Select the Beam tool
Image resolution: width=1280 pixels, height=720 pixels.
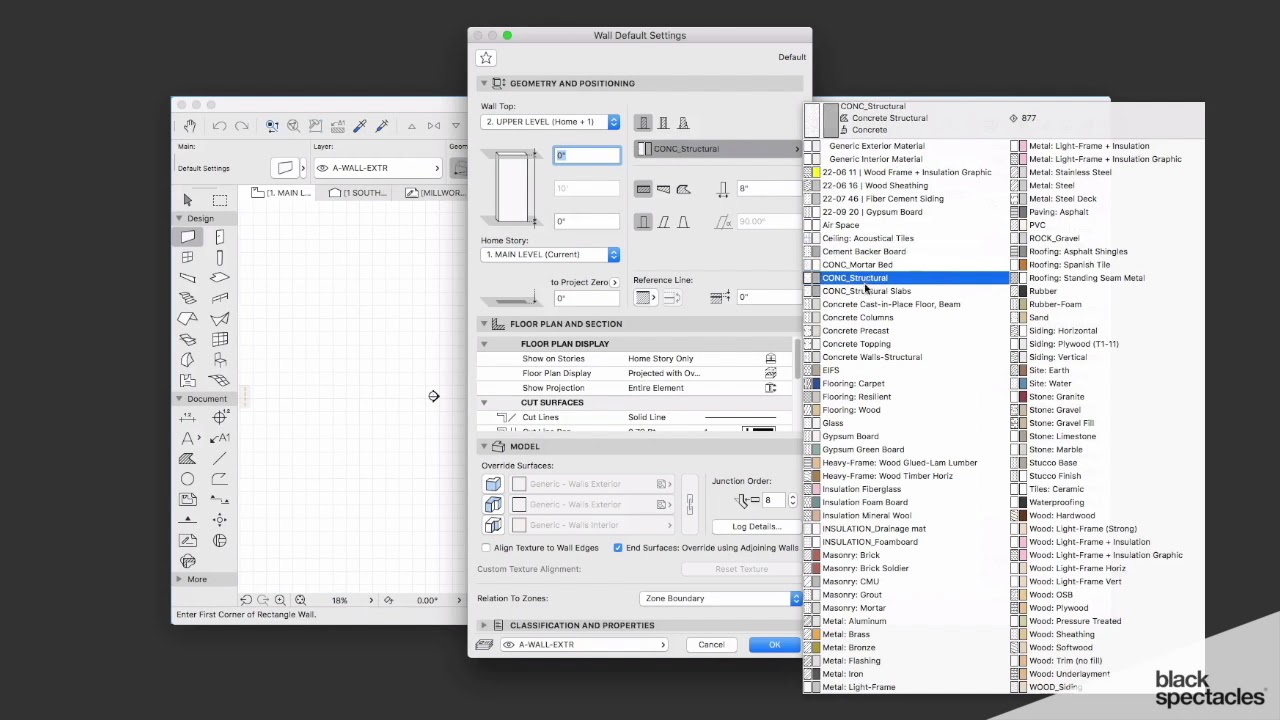pos(188,277)
